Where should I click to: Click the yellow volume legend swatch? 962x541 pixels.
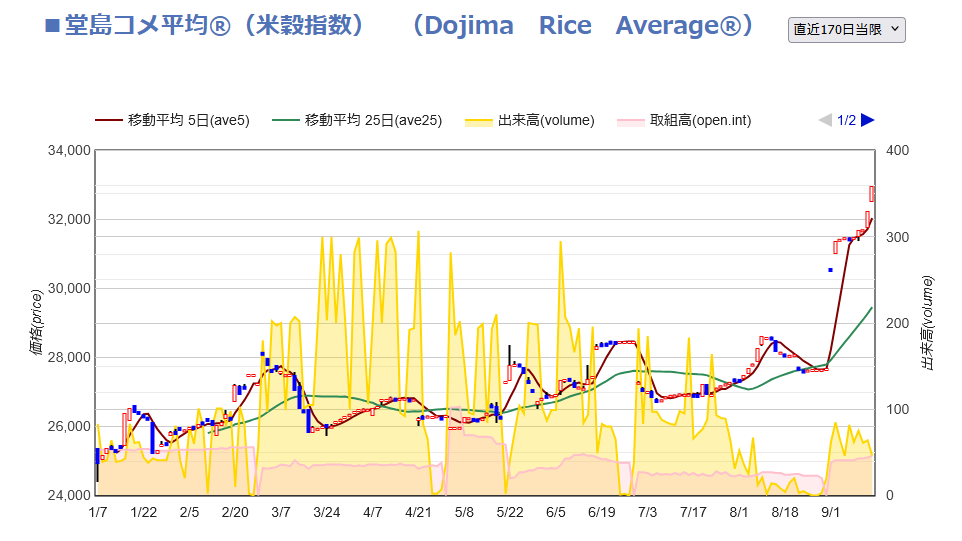[479, 121]
